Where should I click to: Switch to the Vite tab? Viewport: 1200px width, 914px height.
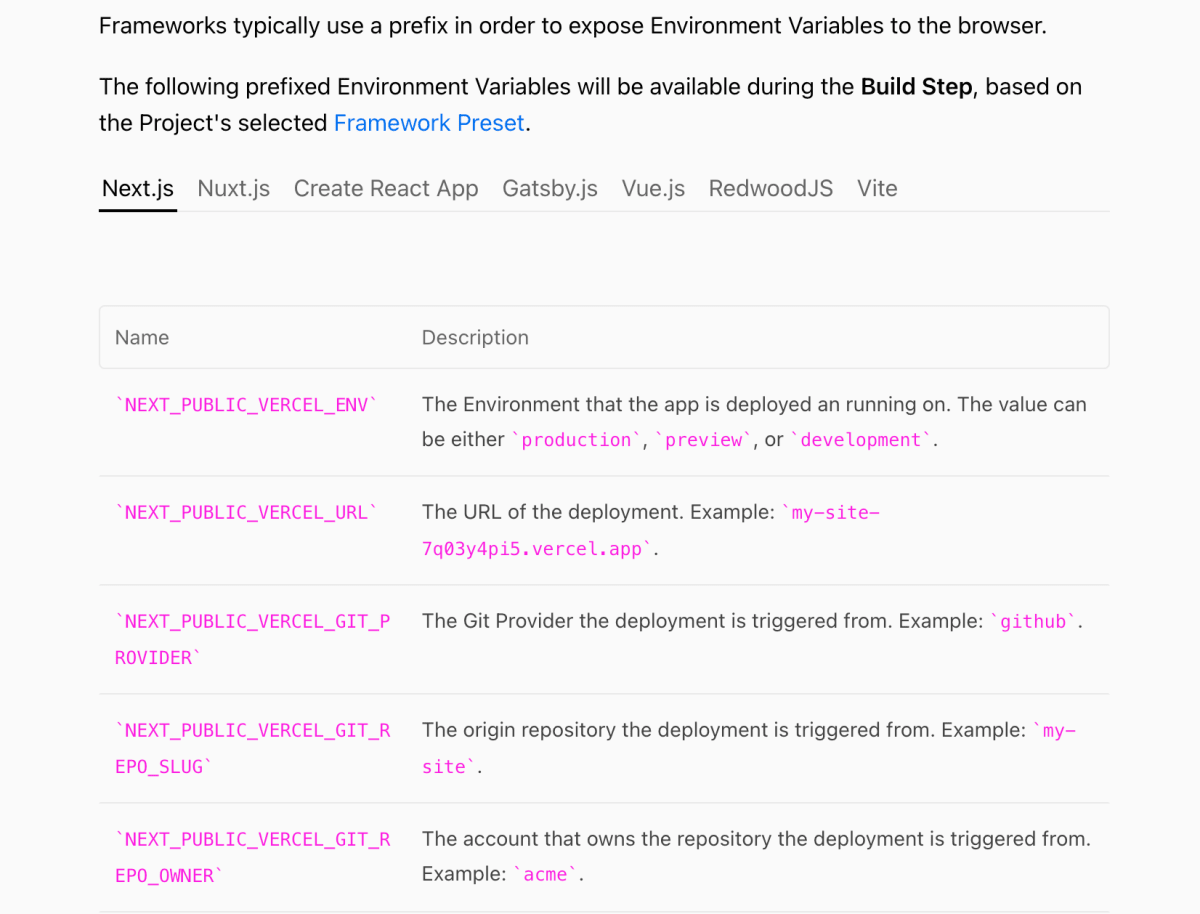pos(877,189)
